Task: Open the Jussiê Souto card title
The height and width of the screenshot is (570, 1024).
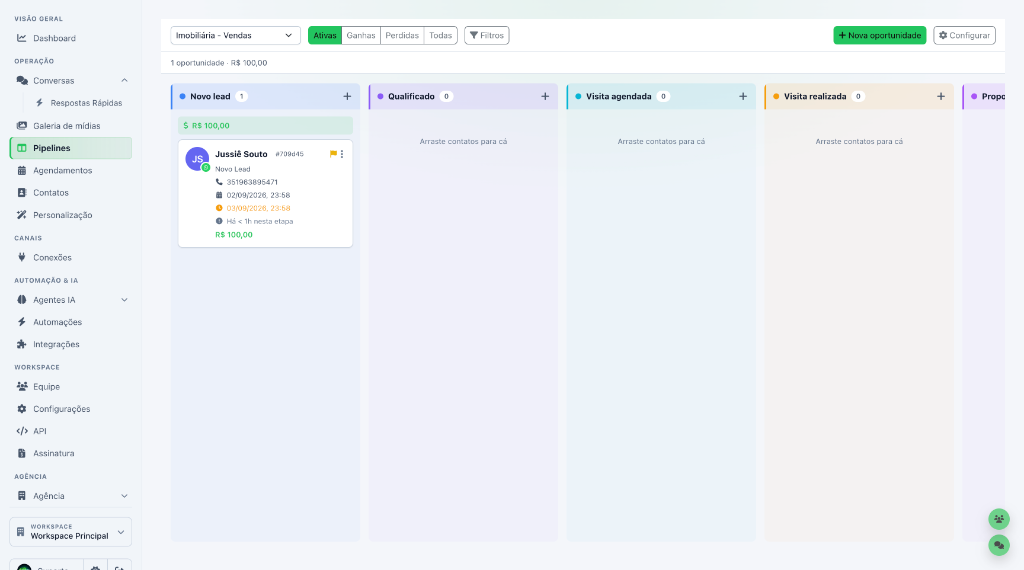Action: point(241,154)
